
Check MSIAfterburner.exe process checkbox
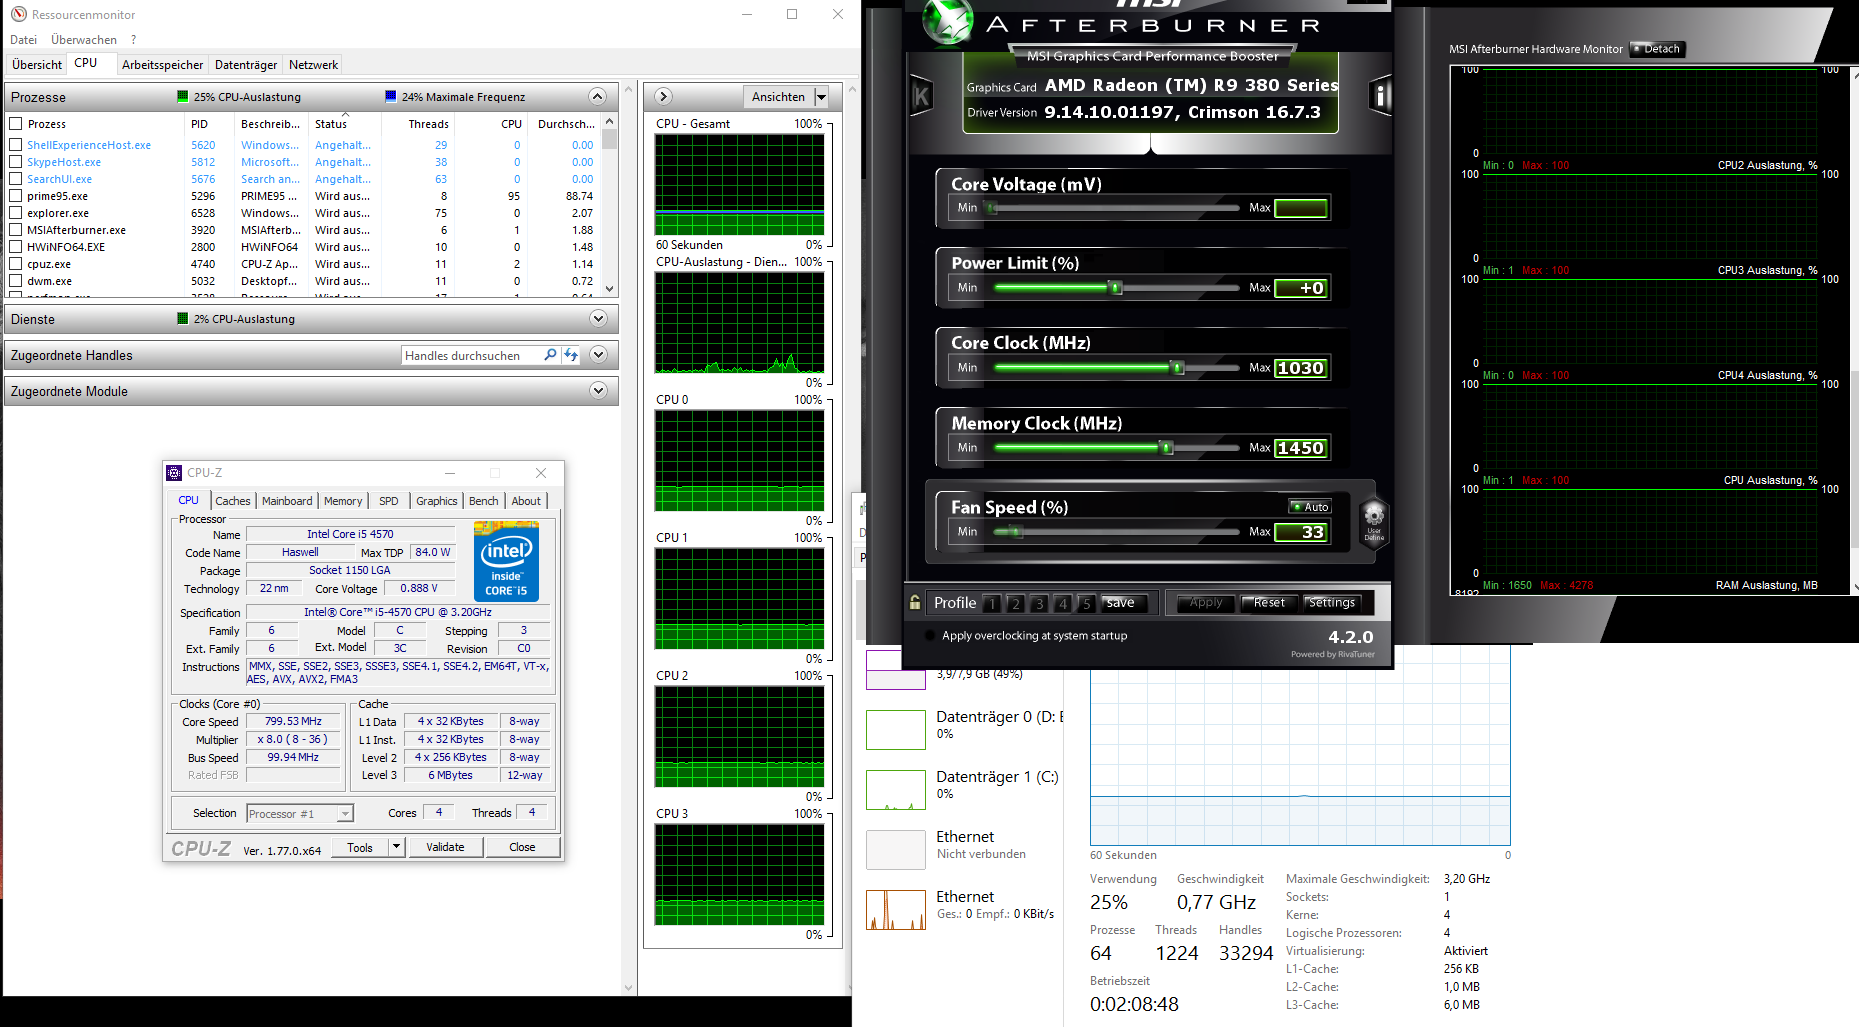[15, 230]
